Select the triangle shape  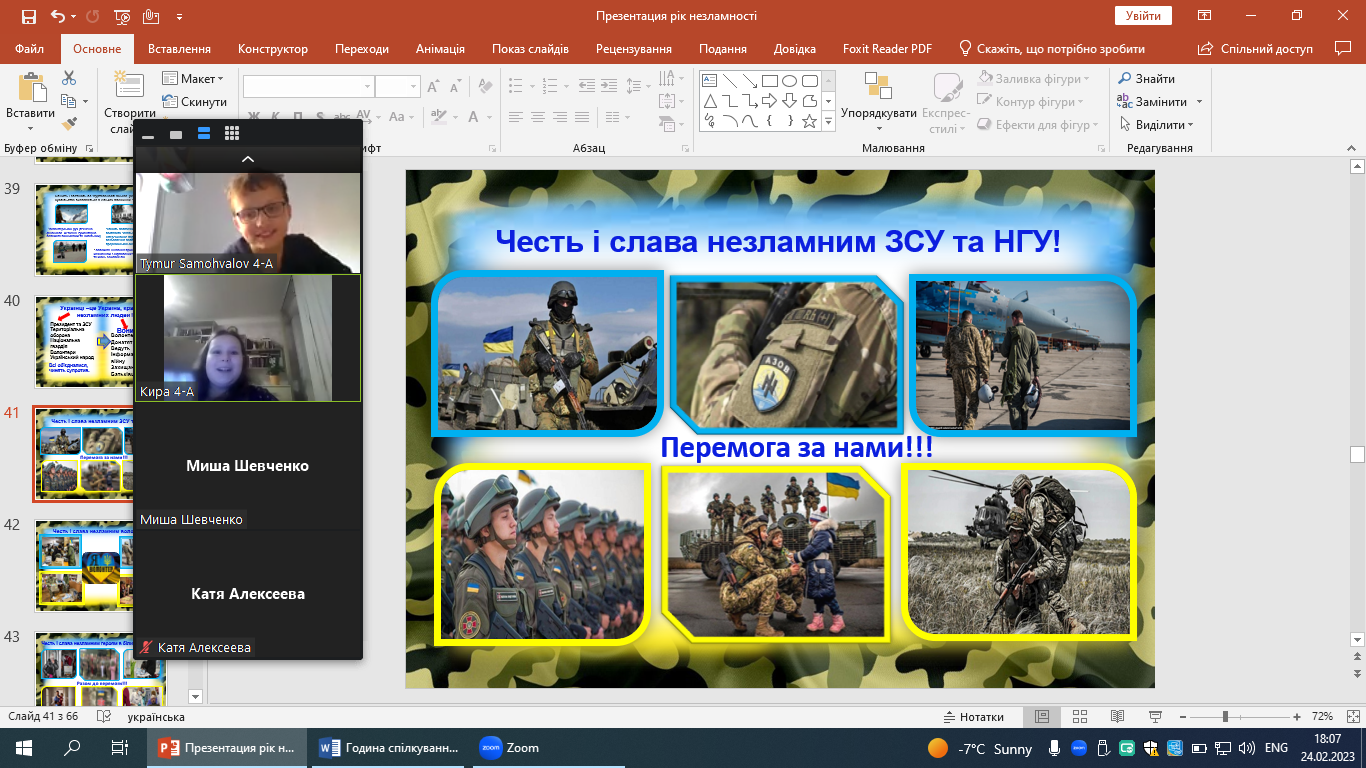pos(710,101)
